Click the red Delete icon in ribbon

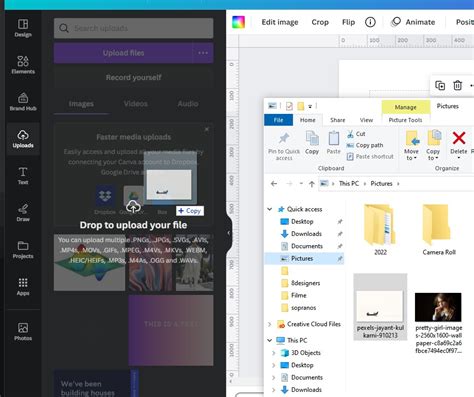[459, 138]
